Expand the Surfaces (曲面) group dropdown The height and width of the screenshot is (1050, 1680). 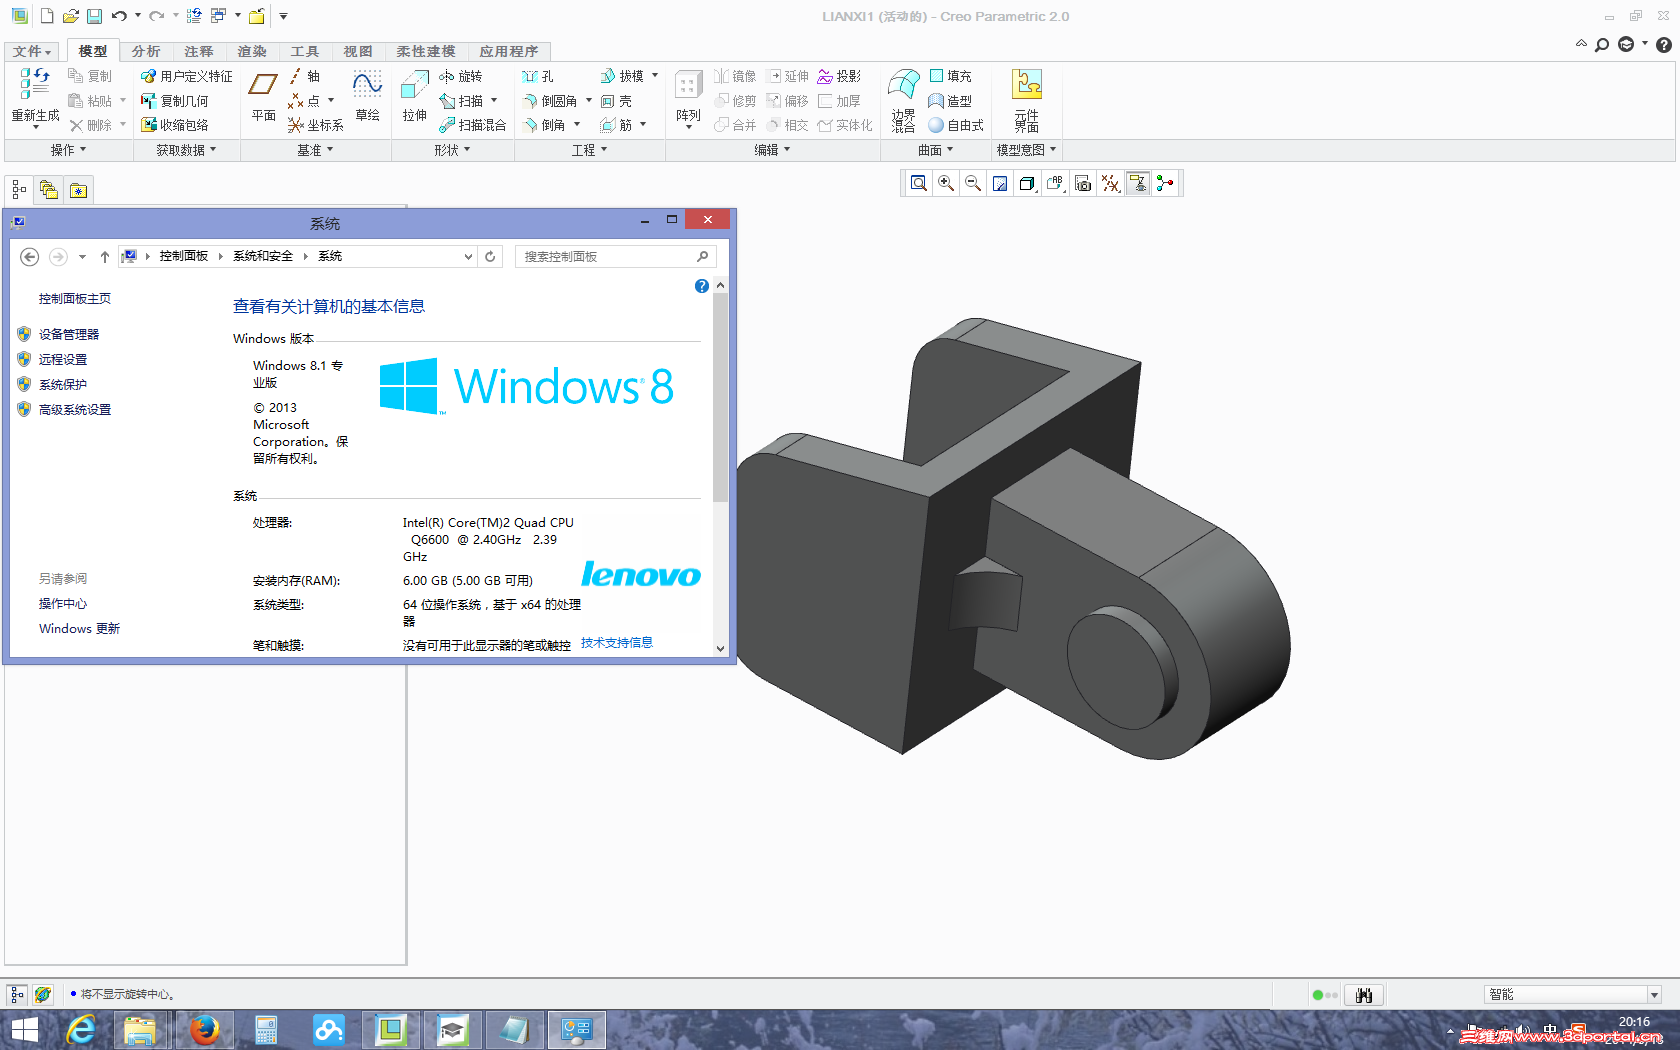tap(936, 150)
